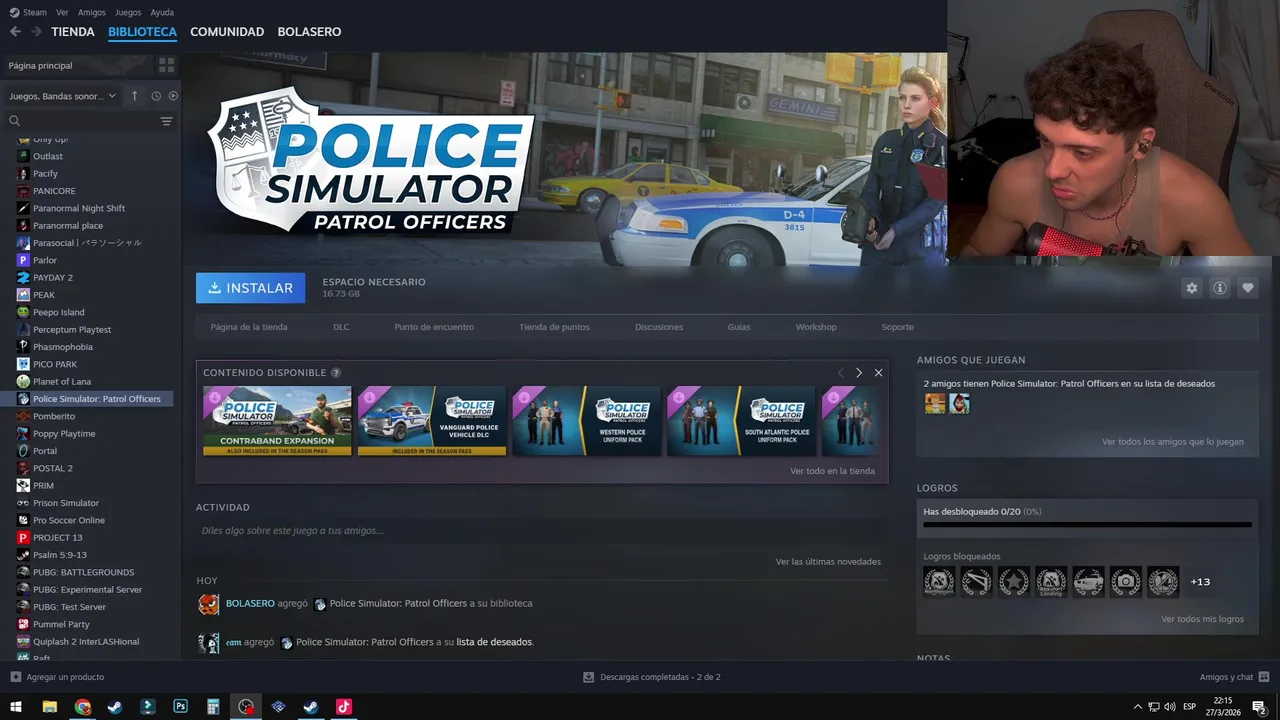
Task: Open Ayuda menu
Action: [x=162, y=12]
